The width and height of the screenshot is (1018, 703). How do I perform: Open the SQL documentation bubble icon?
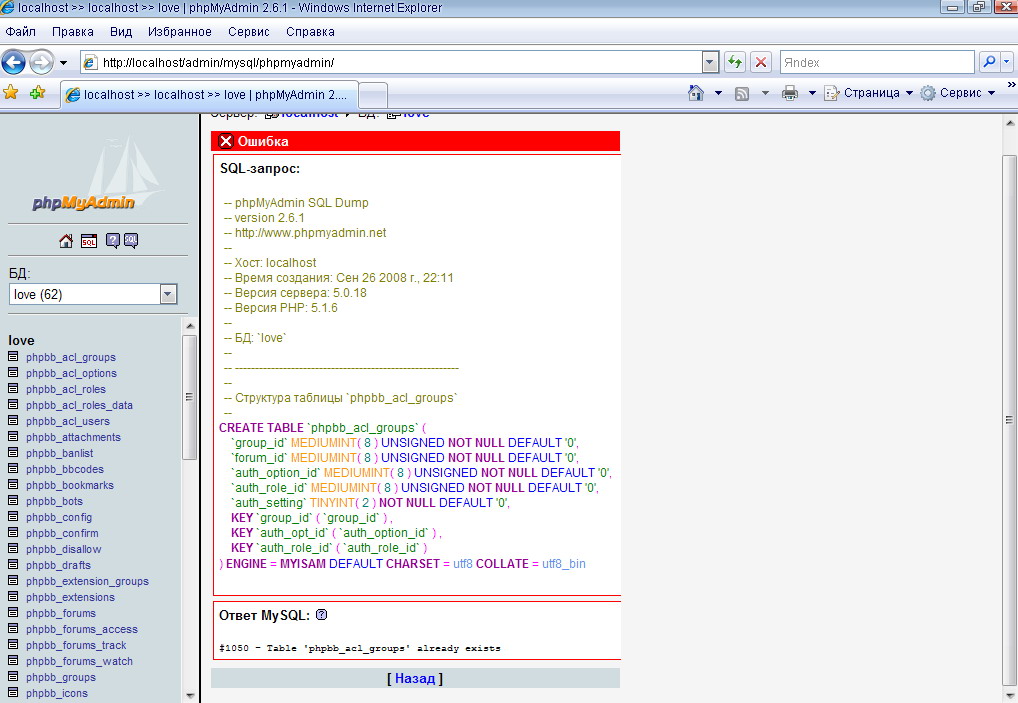tap(131, 241)
